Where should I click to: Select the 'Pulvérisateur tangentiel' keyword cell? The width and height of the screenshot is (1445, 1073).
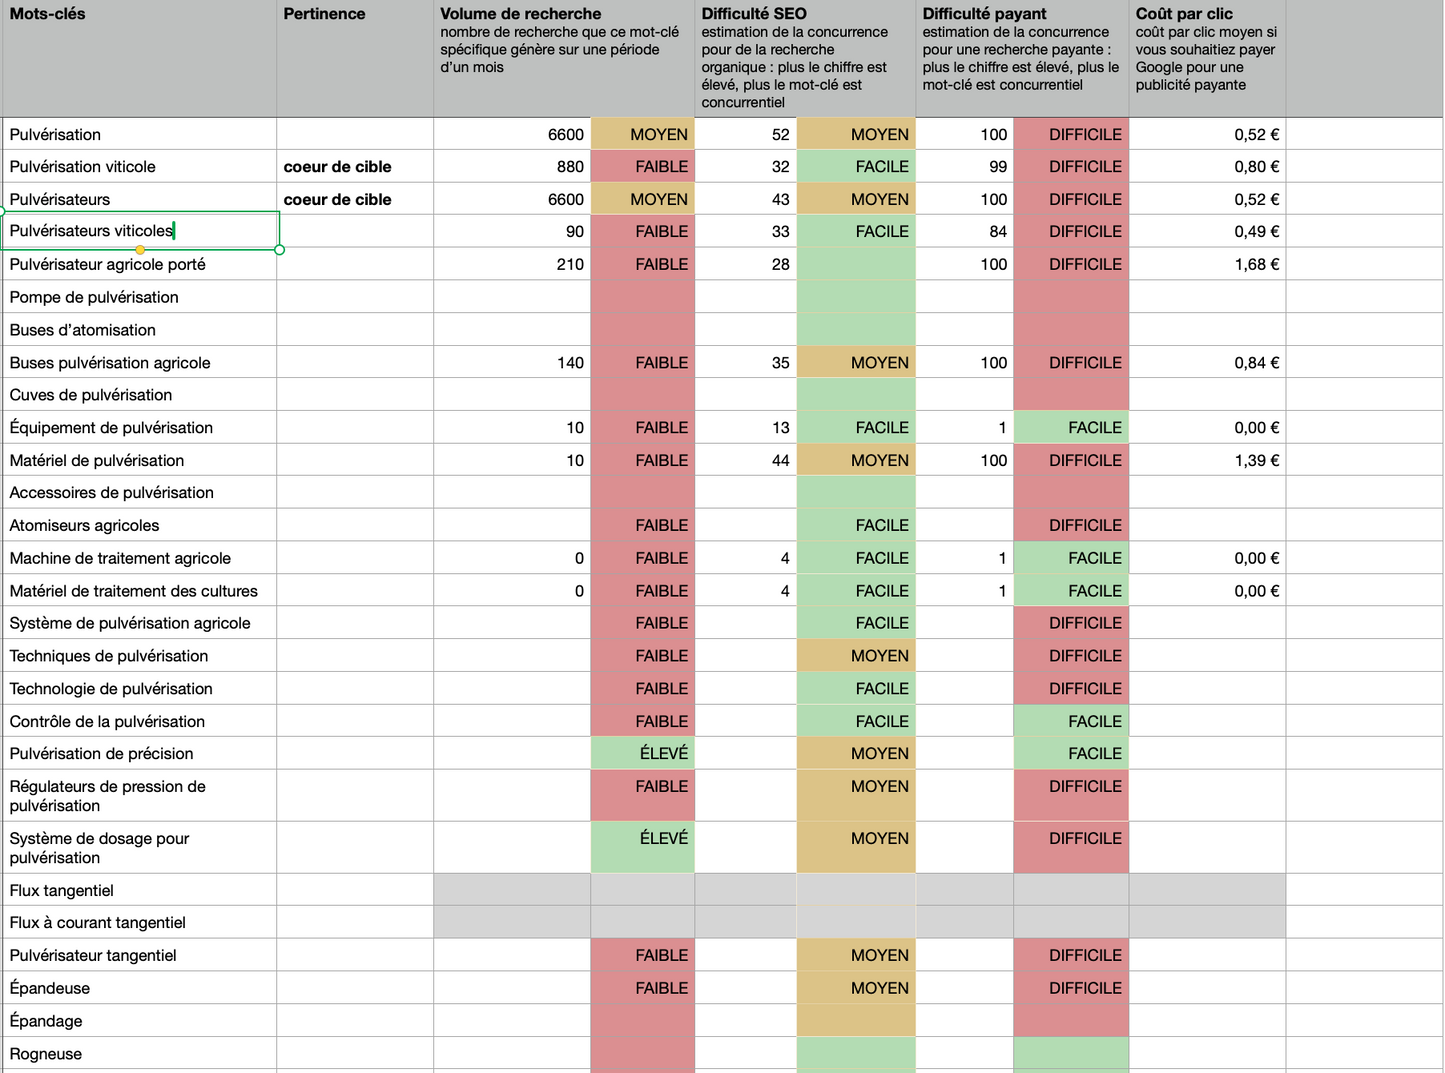coord(139,955)
